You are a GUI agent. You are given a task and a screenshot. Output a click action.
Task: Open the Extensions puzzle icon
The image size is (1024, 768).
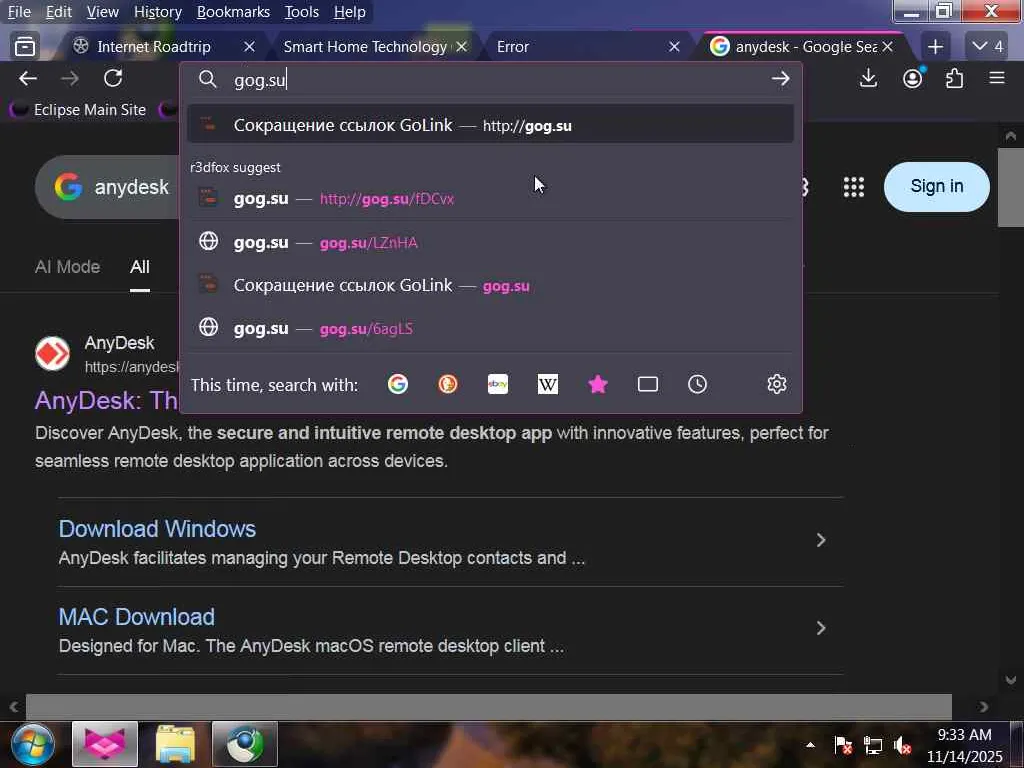(954, 79)
